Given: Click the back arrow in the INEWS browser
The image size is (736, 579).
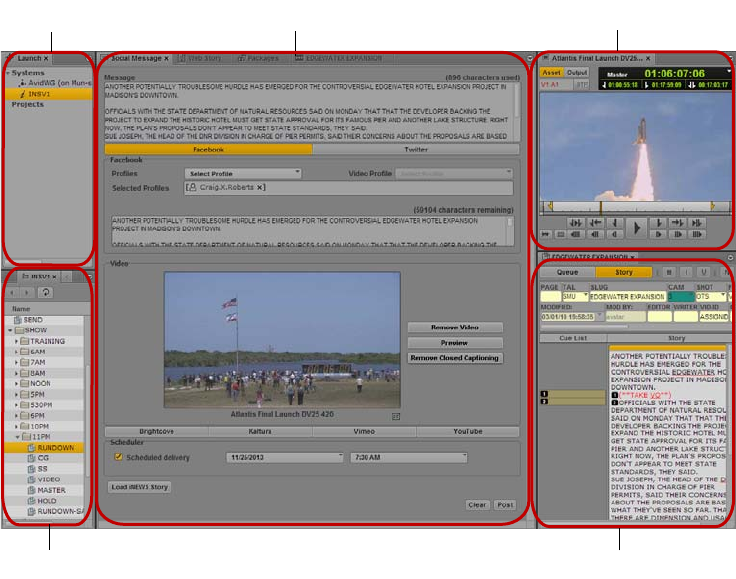Looking at the screenshot, I should point(12,292).
